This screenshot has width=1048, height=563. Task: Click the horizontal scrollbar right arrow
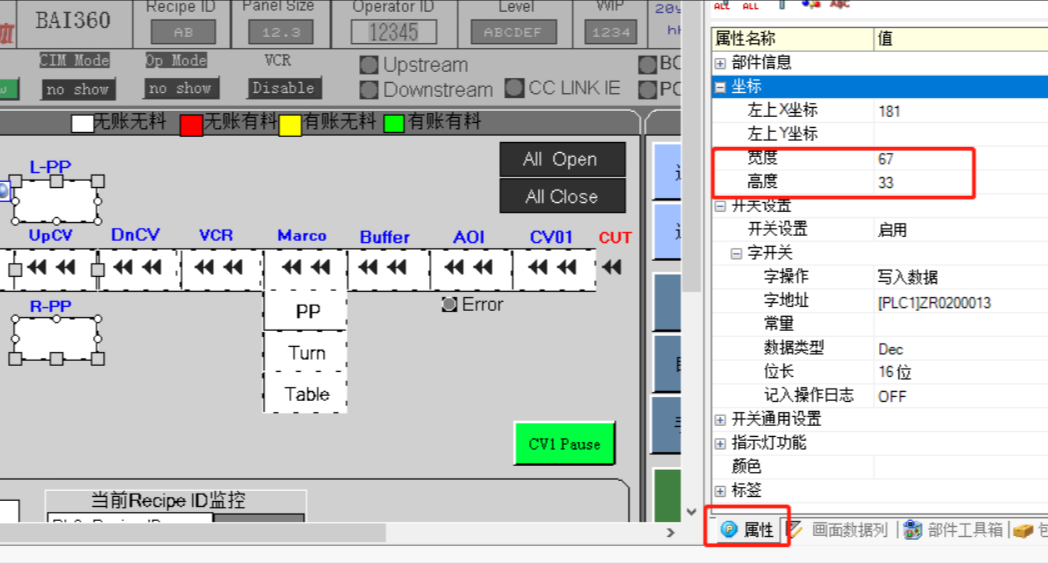click(x=670, y=532)
